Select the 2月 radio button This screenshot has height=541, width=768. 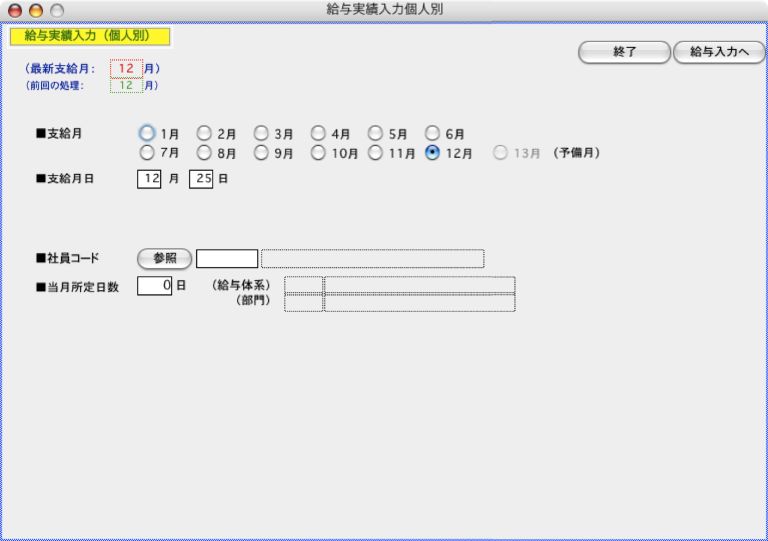(x=204, y=132)
